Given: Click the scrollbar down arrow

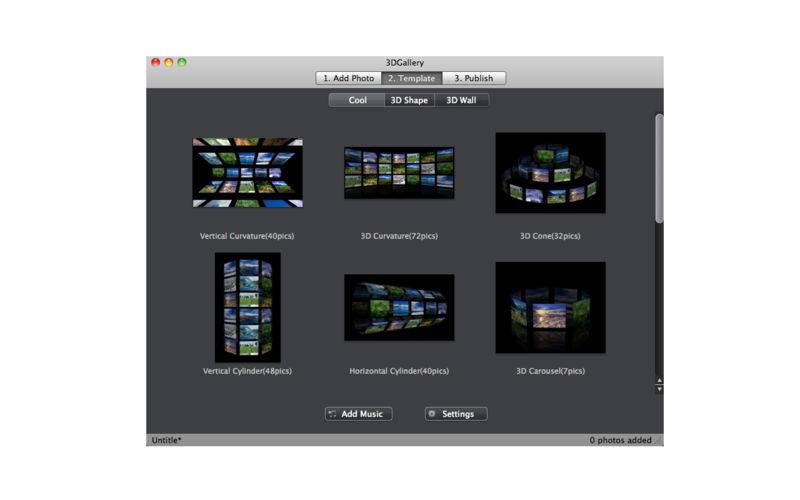Looking at the screenshot, I should [x=659, y=389].
